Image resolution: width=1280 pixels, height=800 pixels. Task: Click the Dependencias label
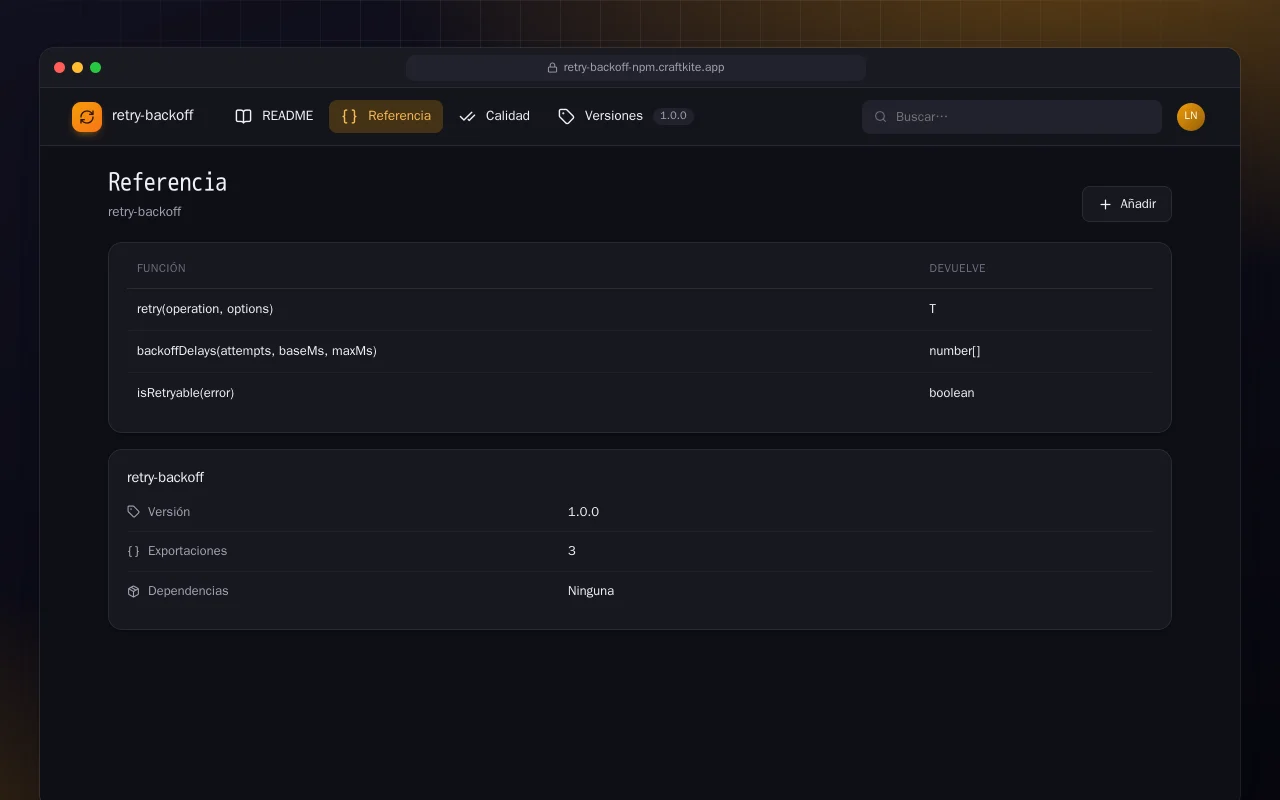point(188,591)
